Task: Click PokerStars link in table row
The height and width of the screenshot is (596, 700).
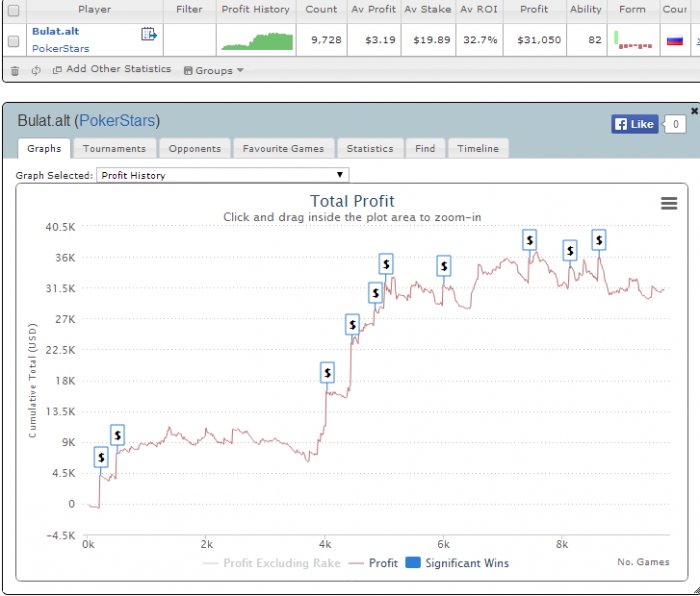Action: [x=60, y=48]
